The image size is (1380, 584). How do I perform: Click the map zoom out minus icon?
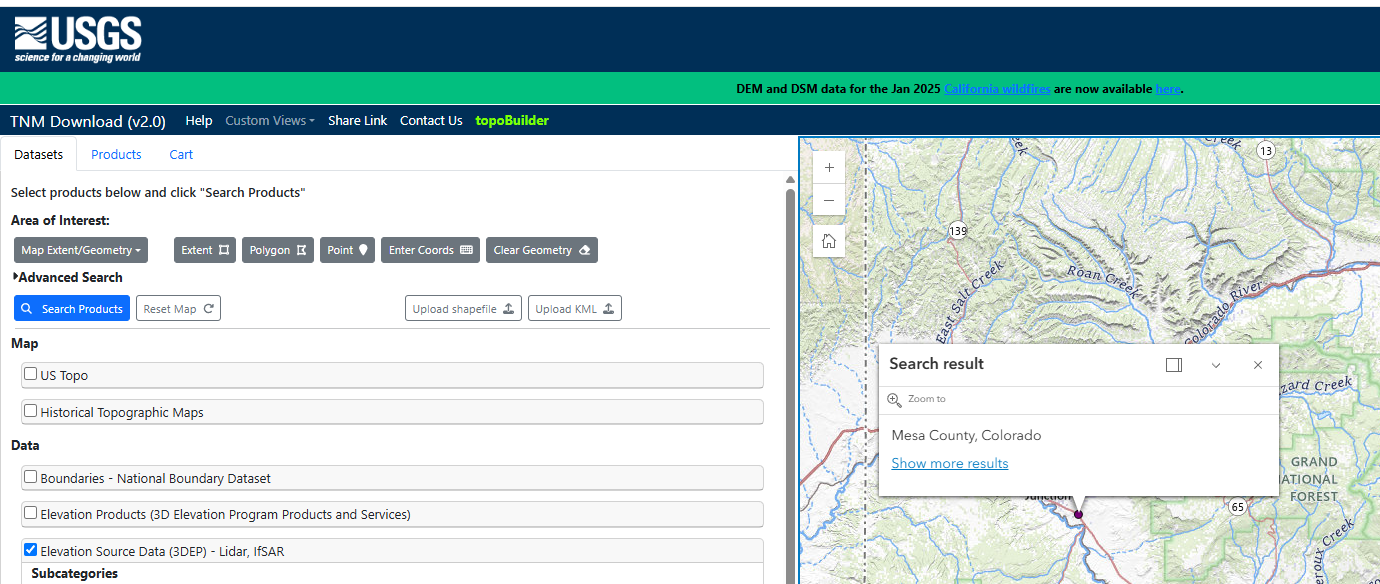point(829,200)
